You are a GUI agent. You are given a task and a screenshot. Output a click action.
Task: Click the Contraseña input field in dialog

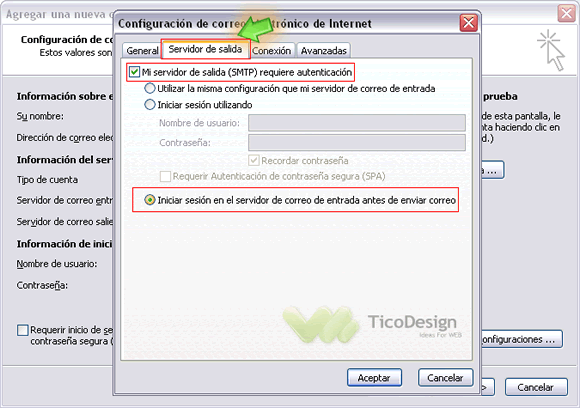click(x=357, y=142)
